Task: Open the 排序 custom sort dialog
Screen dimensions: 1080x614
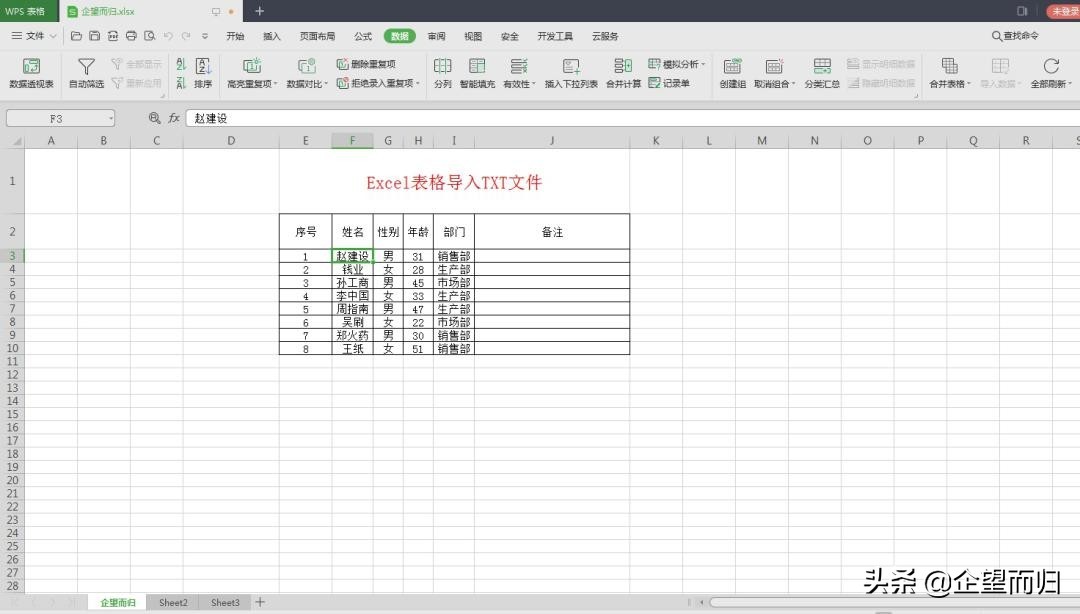Action: [x=203, y=73]
